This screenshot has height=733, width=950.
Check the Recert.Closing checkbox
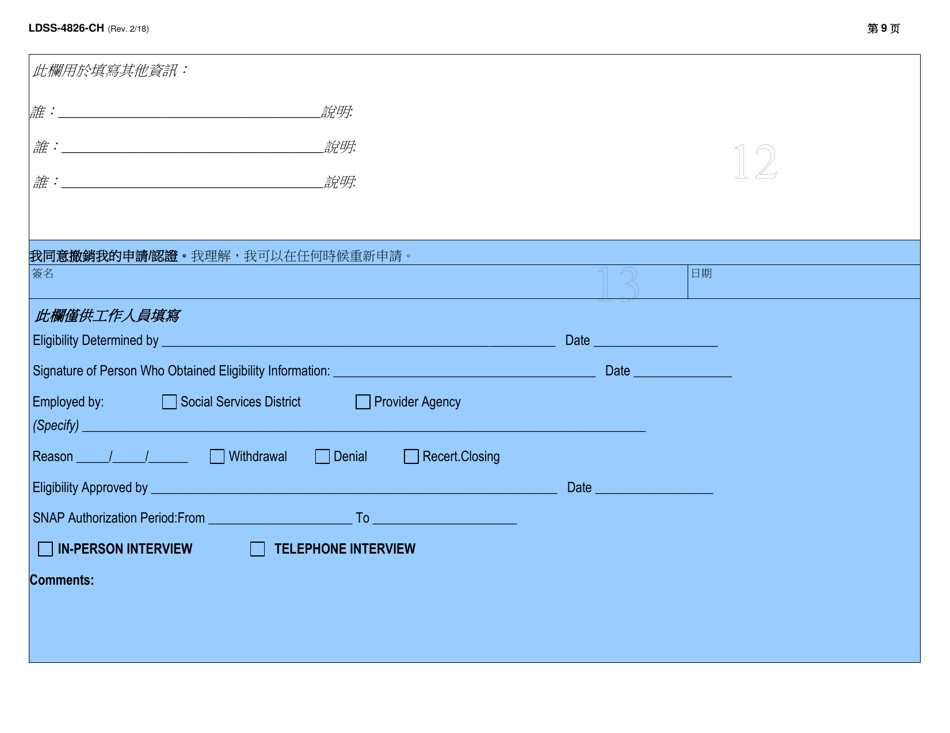[x=411, y=456]
